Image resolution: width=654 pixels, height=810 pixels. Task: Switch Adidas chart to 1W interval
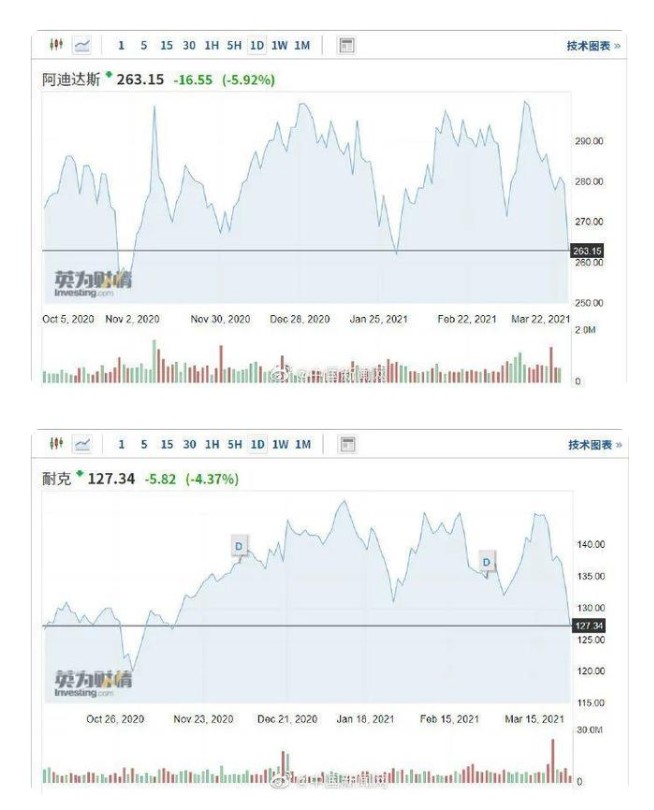pos(280,45)
